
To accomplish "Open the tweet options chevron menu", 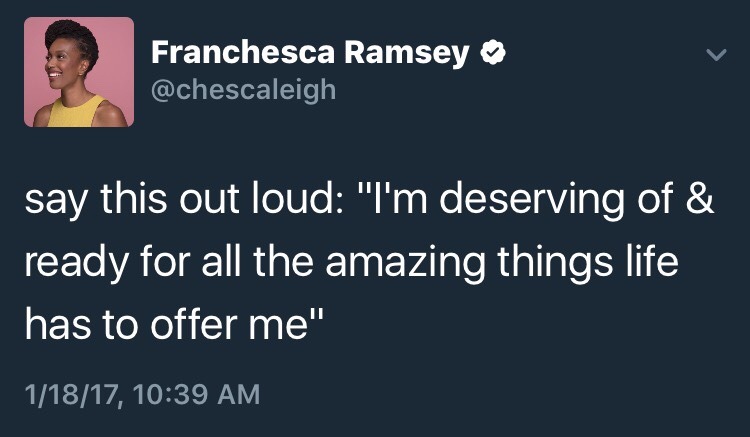I will click(x=712, y=57).
